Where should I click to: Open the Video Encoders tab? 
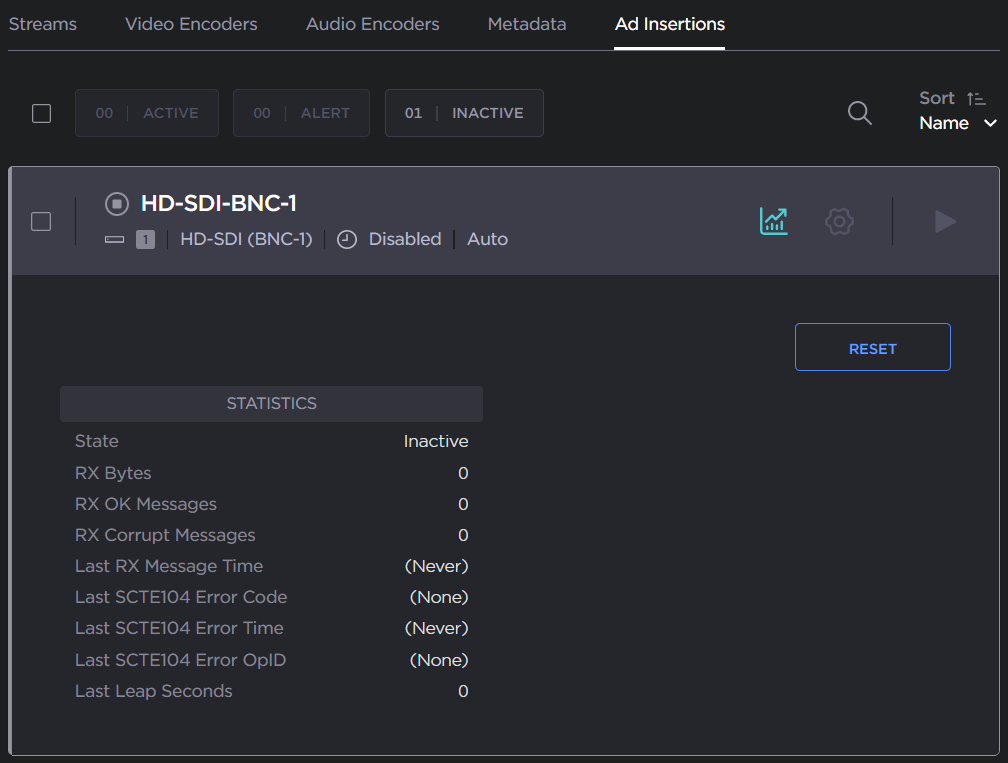point(191,24)
